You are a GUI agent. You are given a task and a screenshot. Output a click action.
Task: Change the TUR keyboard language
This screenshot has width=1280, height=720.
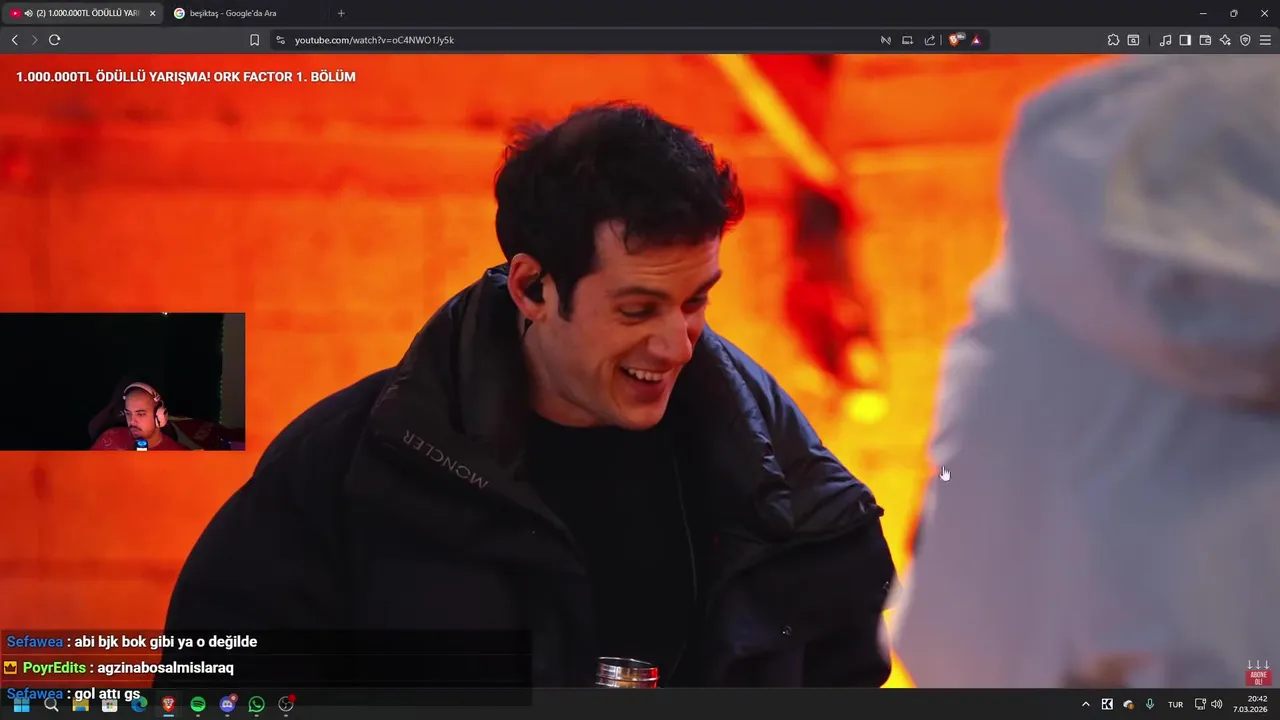(x=1176, y=704)
